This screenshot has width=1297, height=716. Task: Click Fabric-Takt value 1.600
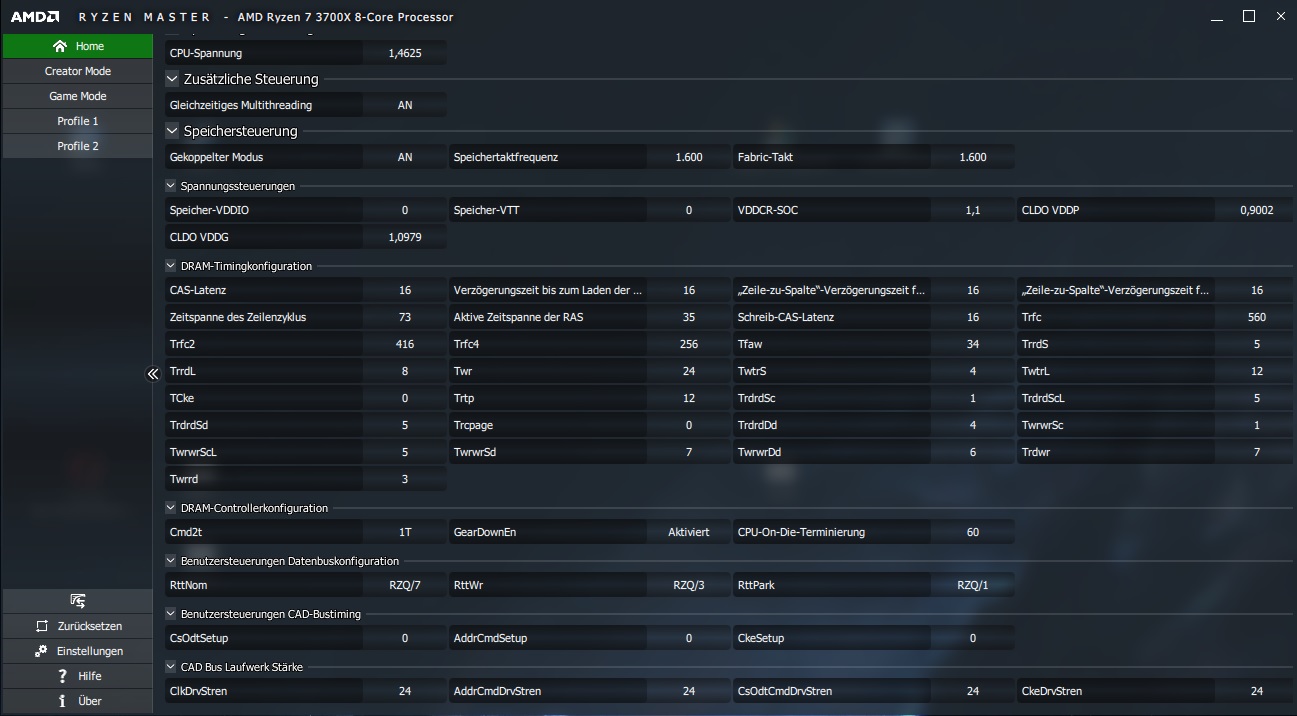pos(973,157)
